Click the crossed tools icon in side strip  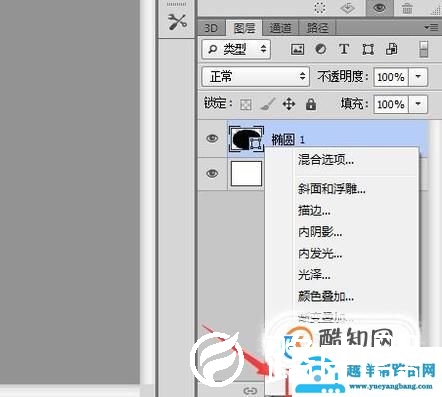click(x=177, y=22)
